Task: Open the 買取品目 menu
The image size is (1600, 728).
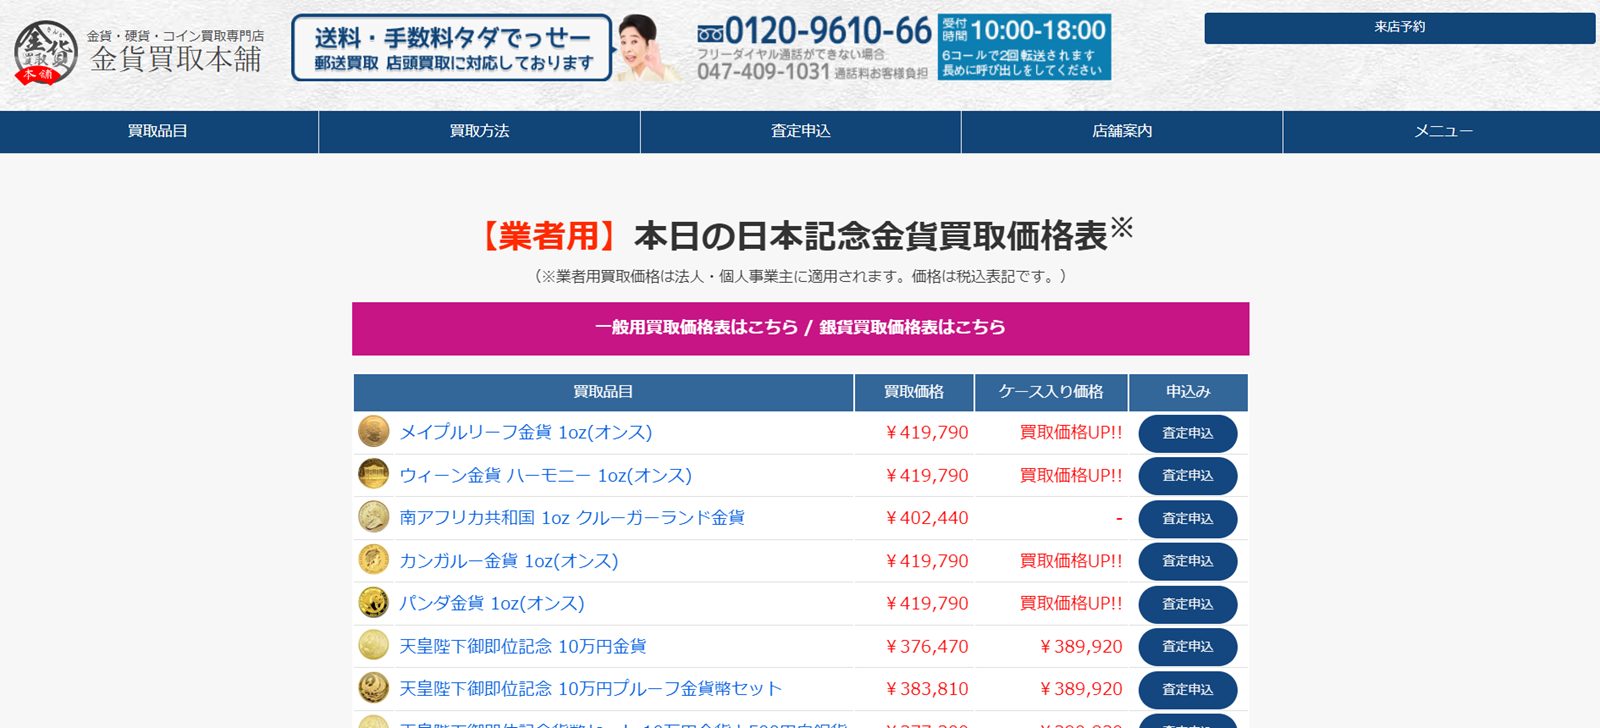Action: (158, 132)
